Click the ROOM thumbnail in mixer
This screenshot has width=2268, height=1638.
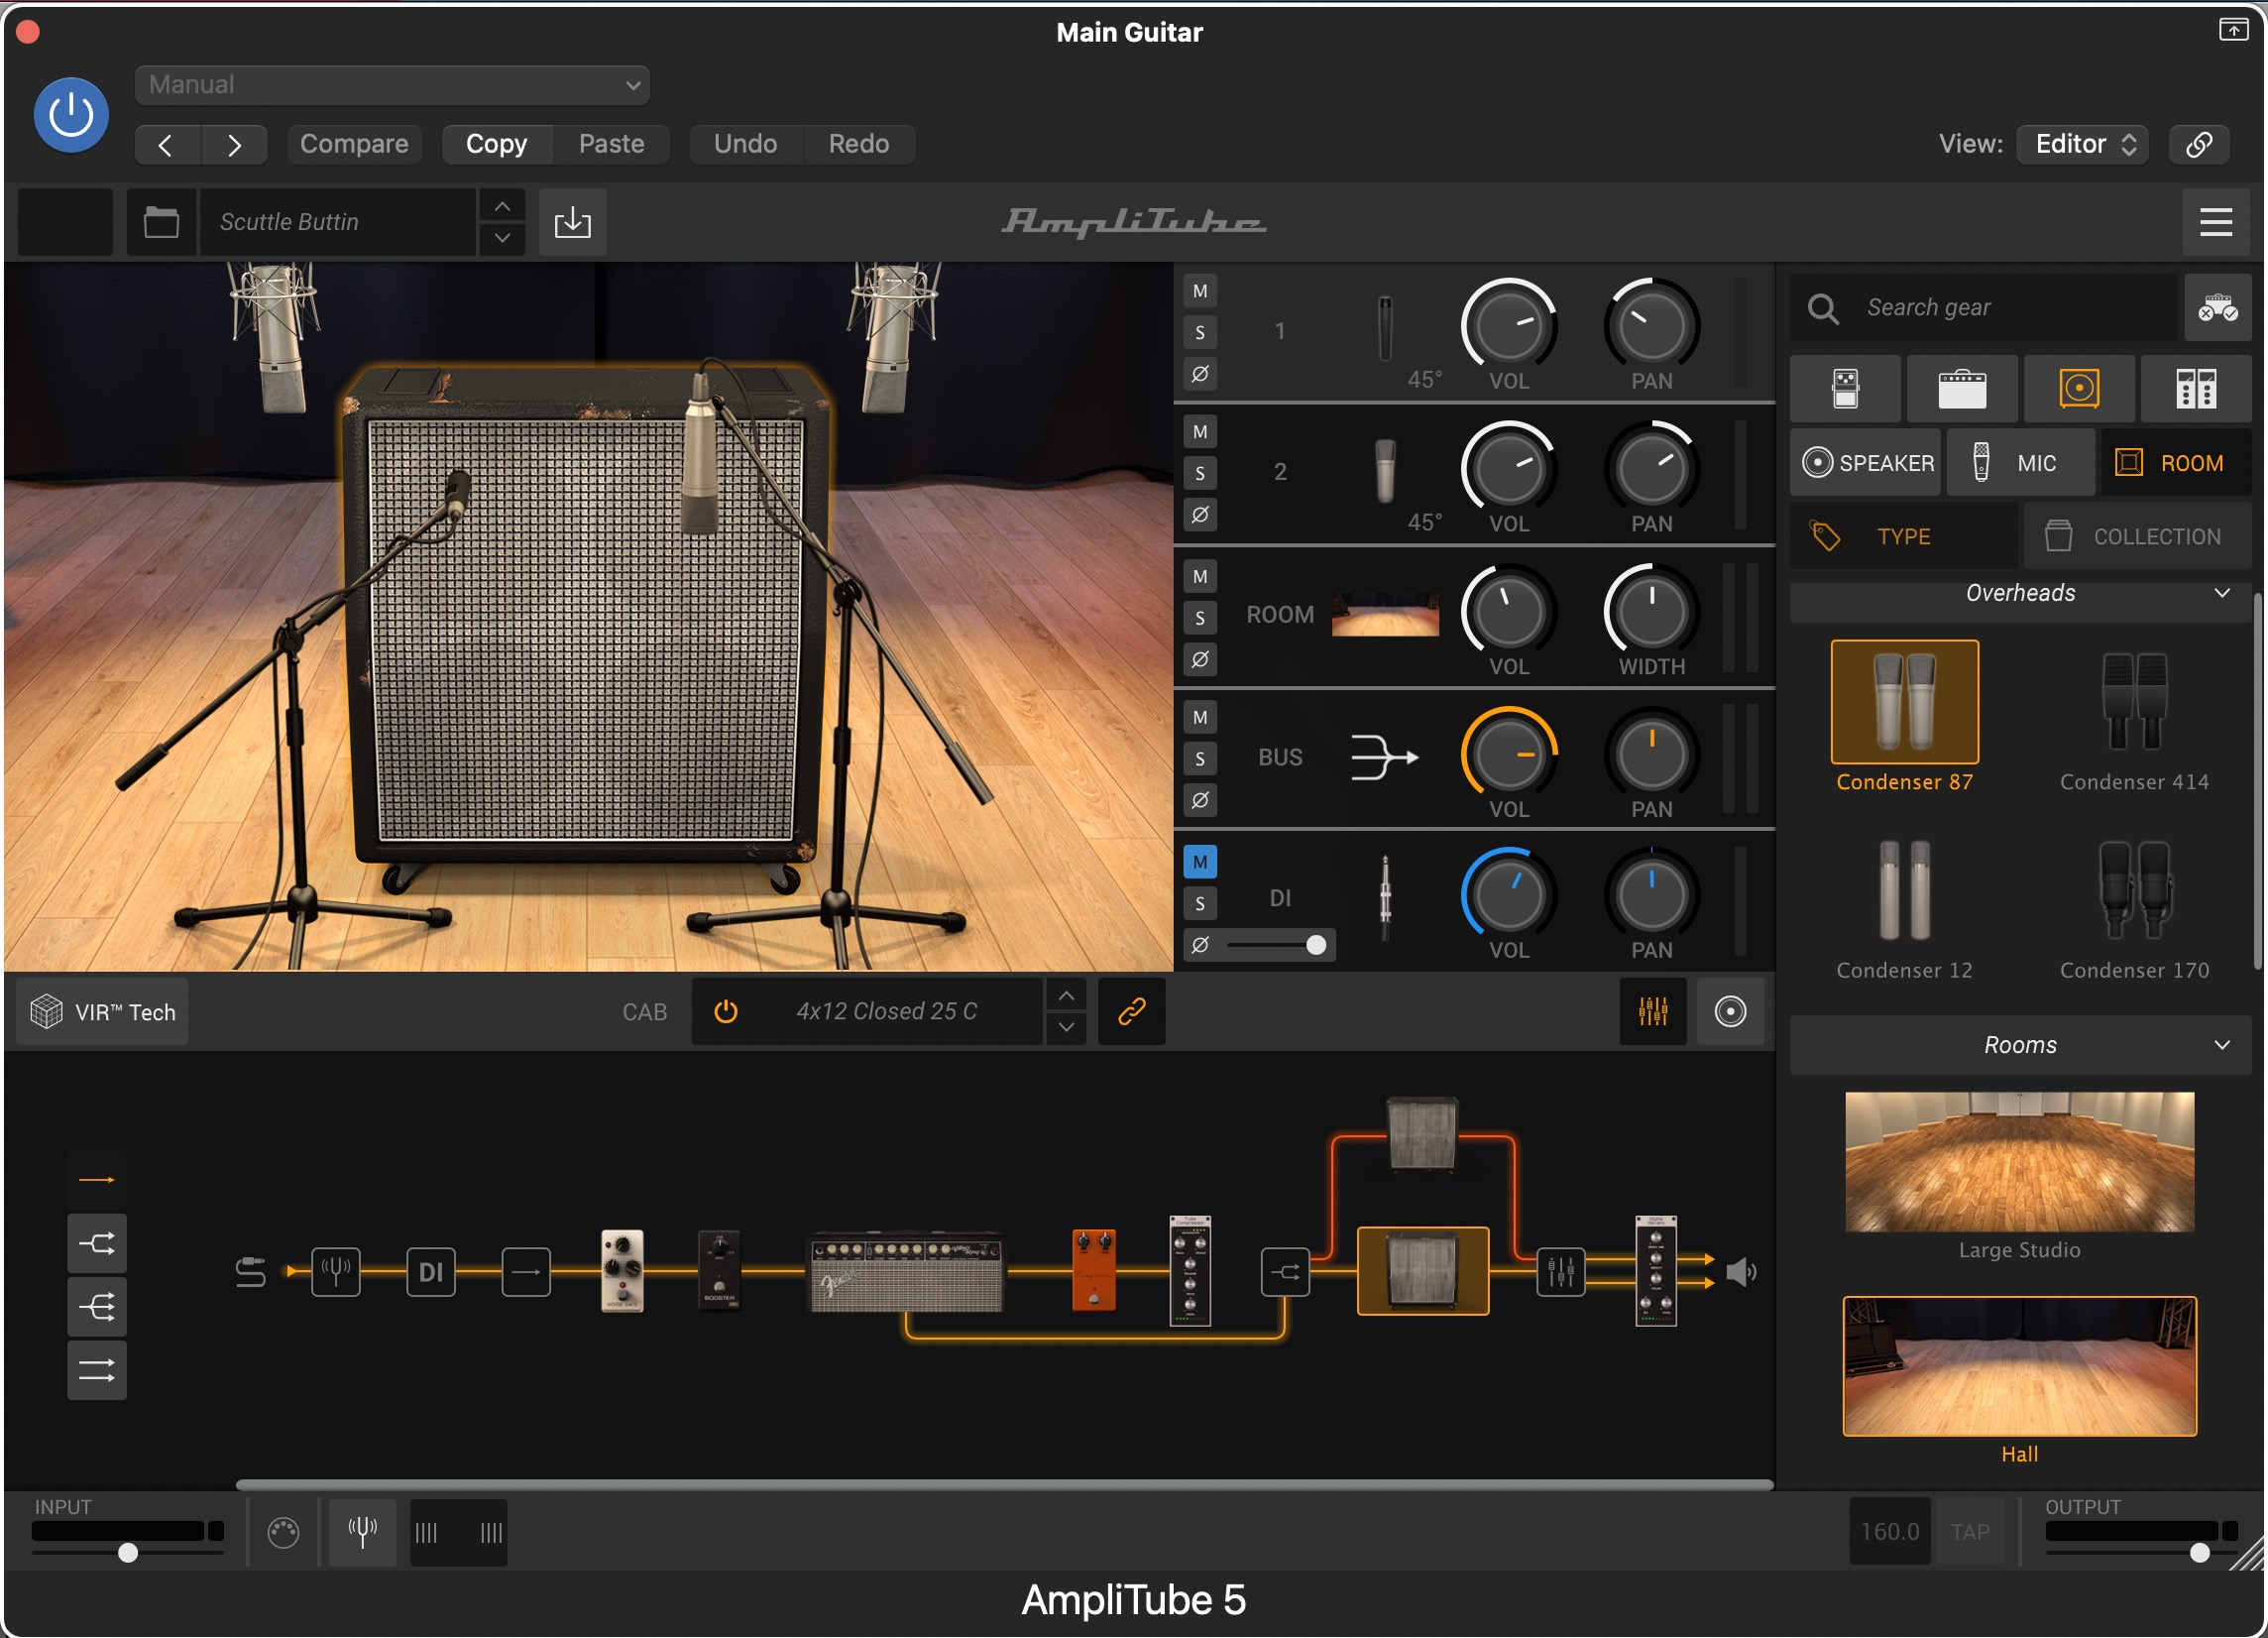1385,615
